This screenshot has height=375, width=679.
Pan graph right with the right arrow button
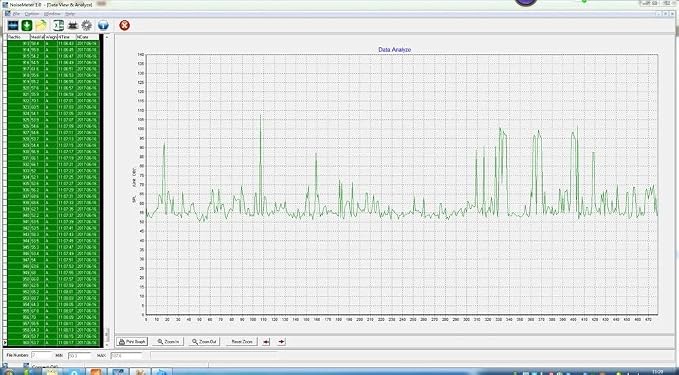[x=281, y=342]
